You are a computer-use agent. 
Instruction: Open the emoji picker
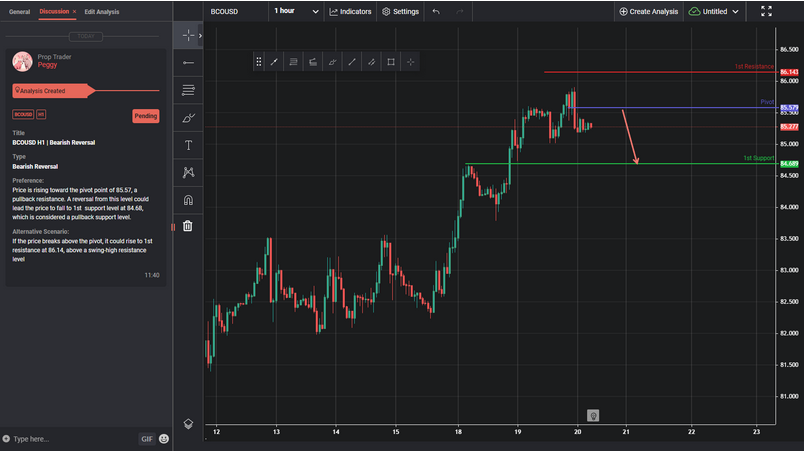tap(164, 439)
